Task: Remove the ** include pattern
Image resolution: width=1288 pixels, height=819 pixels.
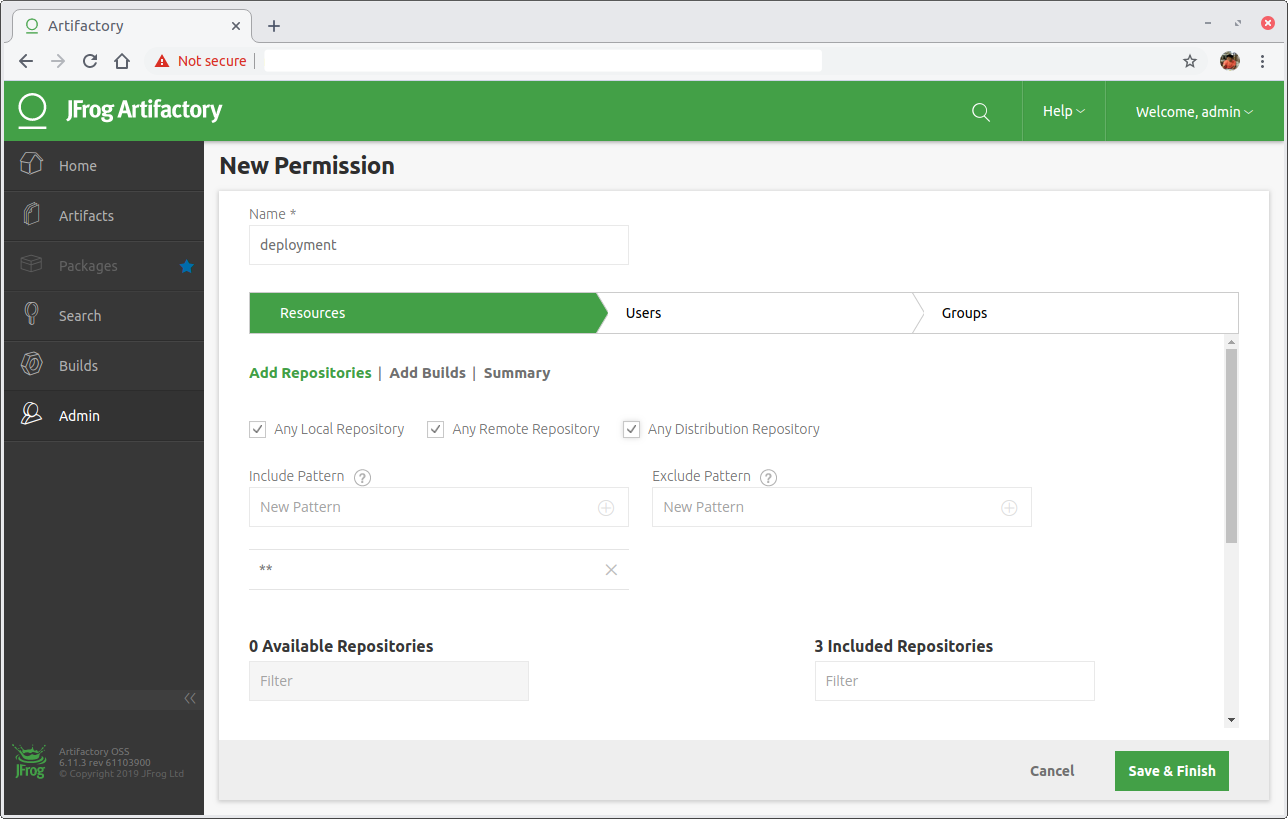Action: (611, 570)
